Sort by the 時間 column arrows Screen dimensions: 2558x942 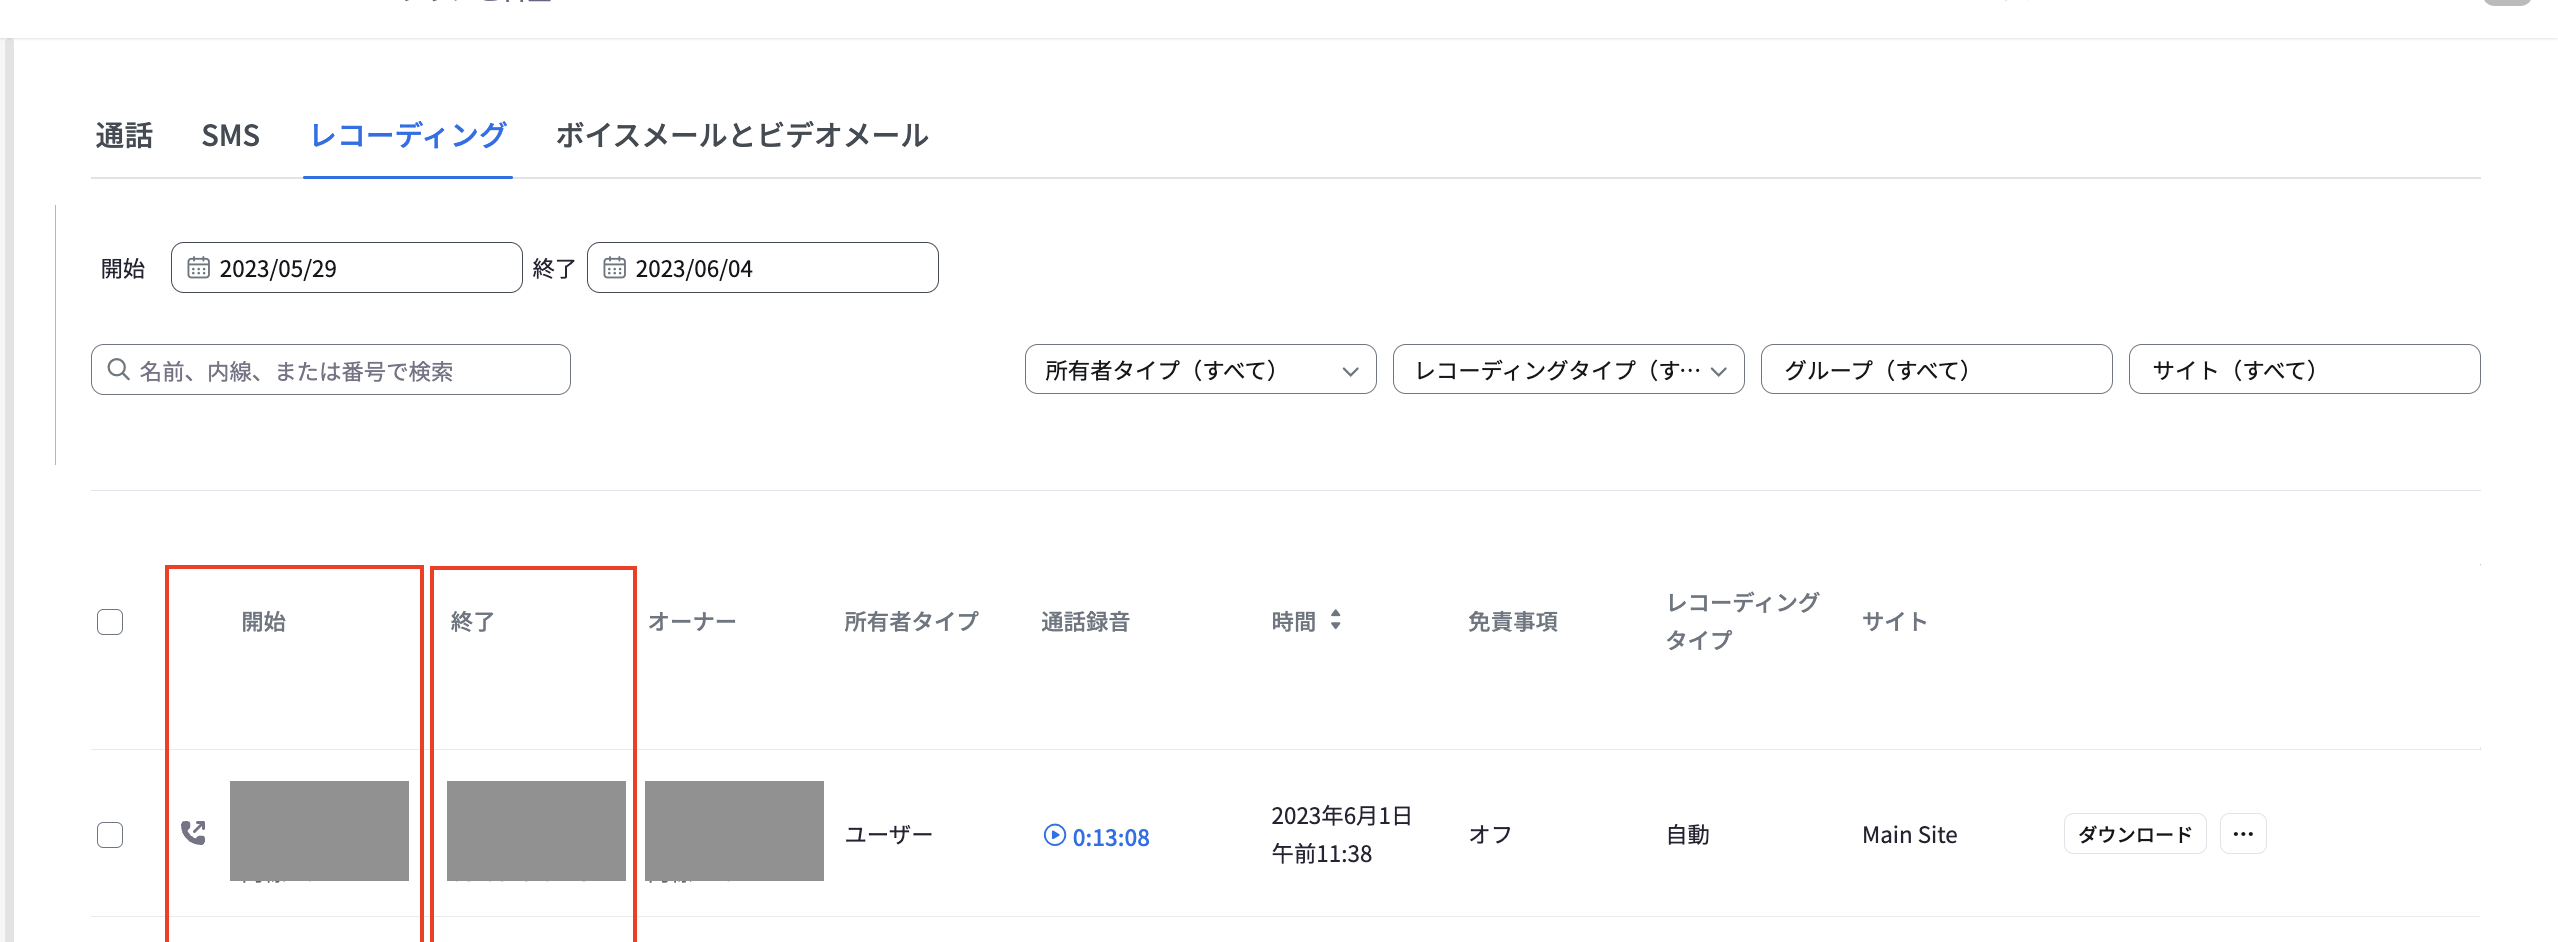[x=1335, y=621]
